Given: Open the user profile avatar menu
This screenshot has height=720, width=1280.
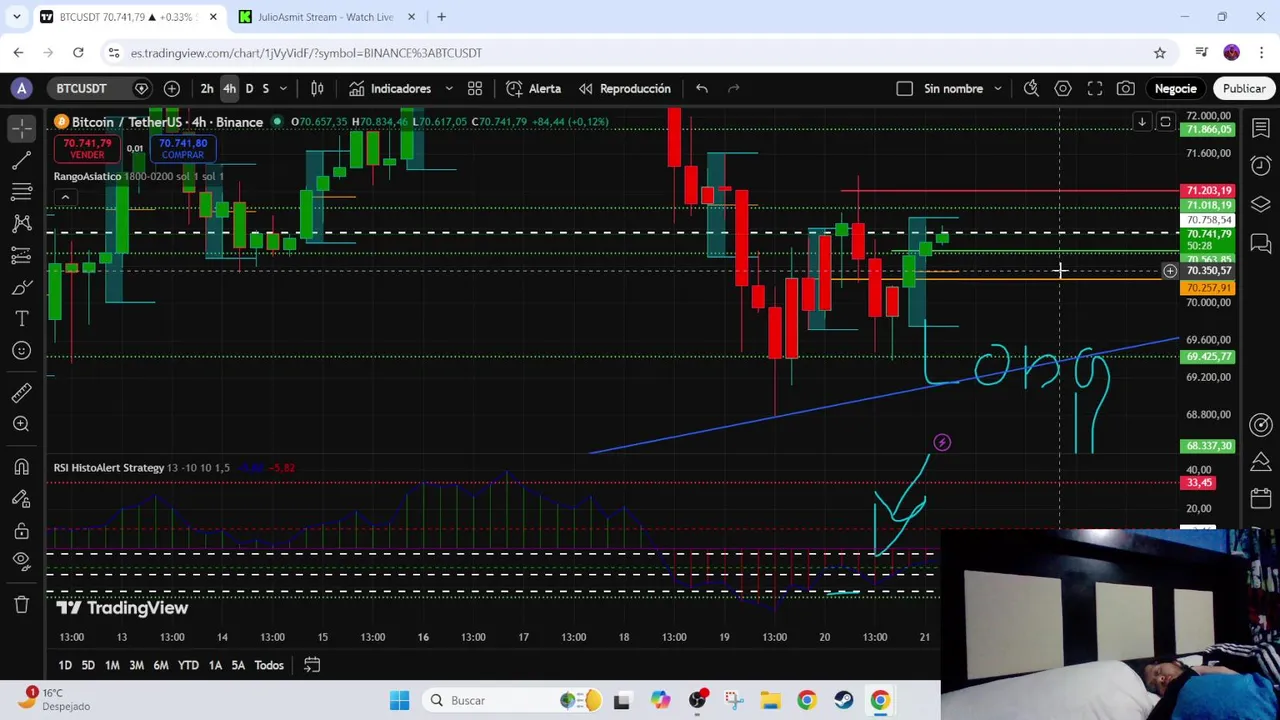Looking at the screenshot, I should click(22, 88).
